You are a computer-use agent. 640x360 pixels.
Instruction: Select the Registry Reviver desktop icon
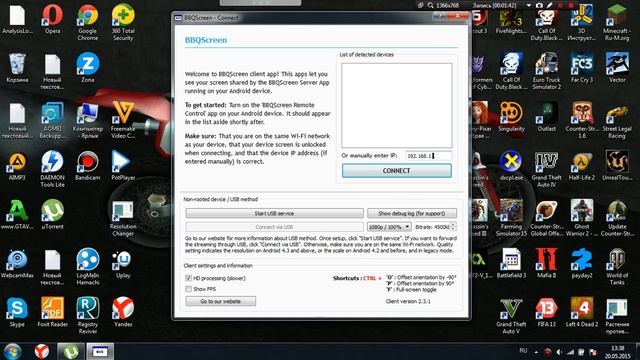pos(88,316)
